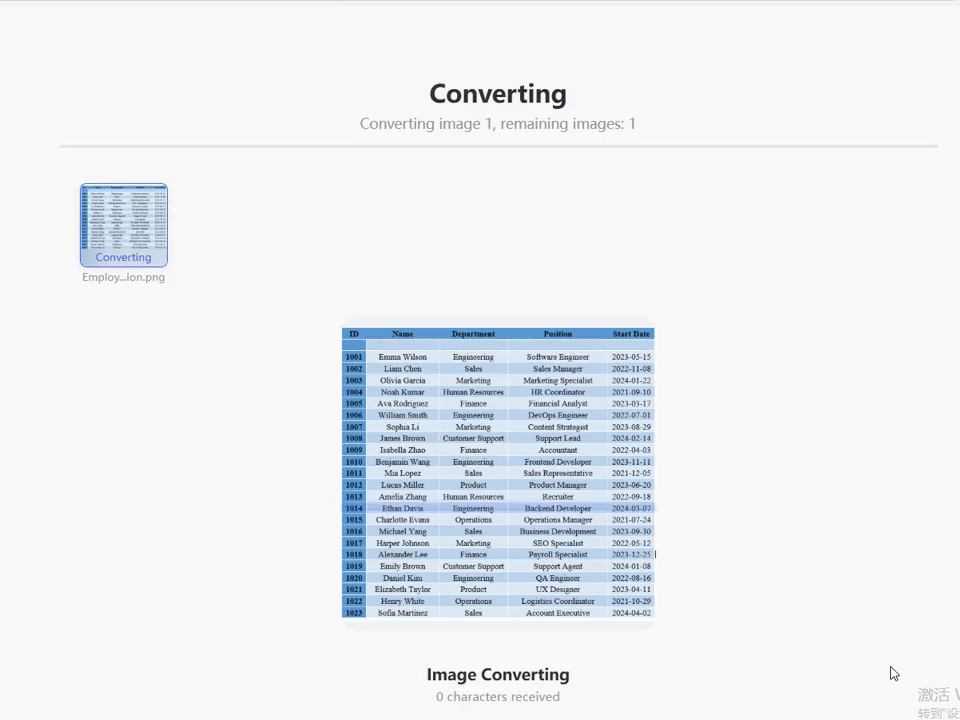Click the Converting page heading
960x720 pixels.
point(498,94)
